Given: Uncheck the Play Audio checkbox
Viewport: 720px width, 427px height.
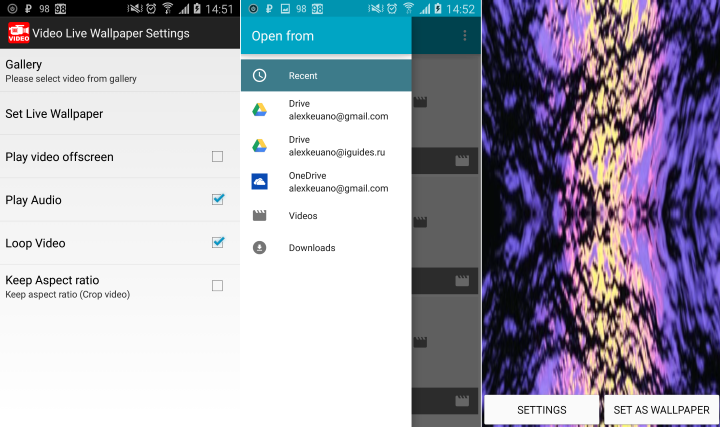Looking at the screenshot, I should (x=218, y=200).
